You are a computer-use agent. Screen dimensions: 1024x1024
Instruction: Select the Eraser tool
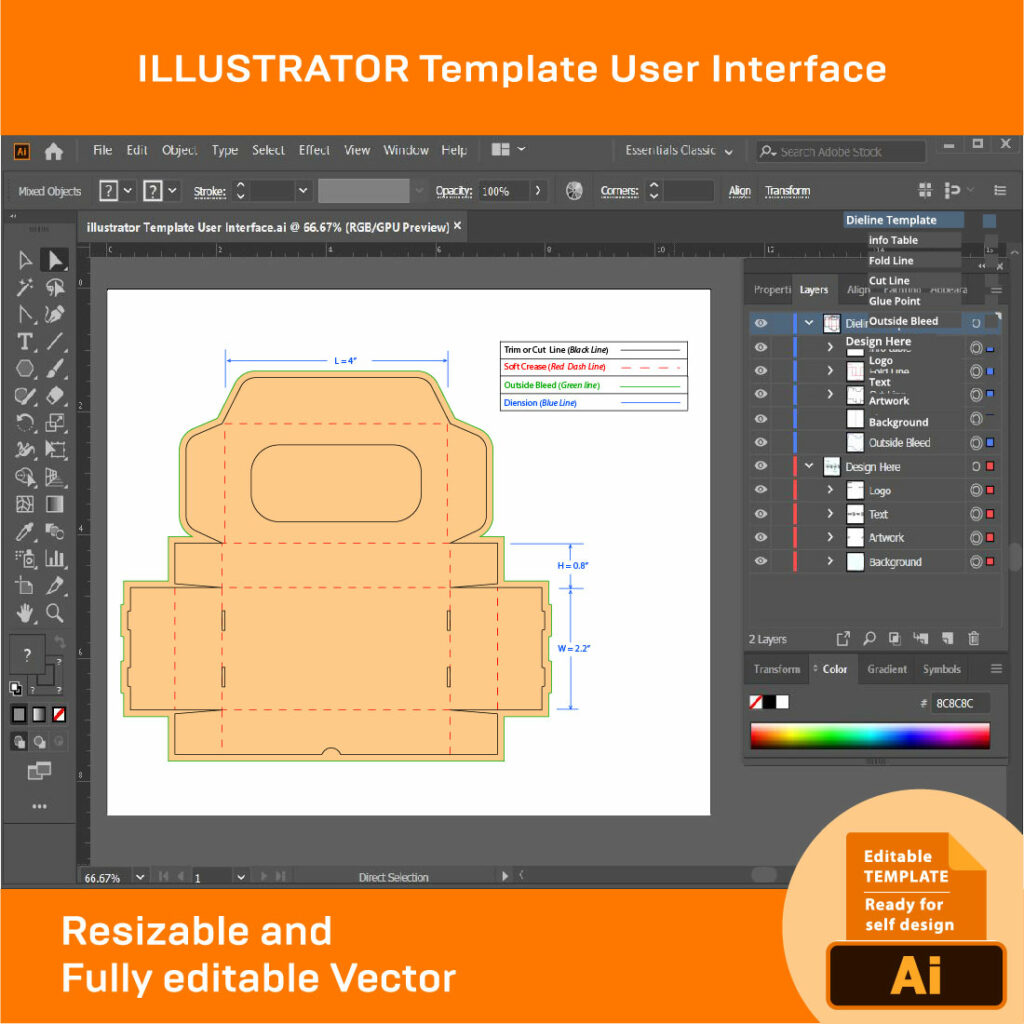(x=56, y=395)
